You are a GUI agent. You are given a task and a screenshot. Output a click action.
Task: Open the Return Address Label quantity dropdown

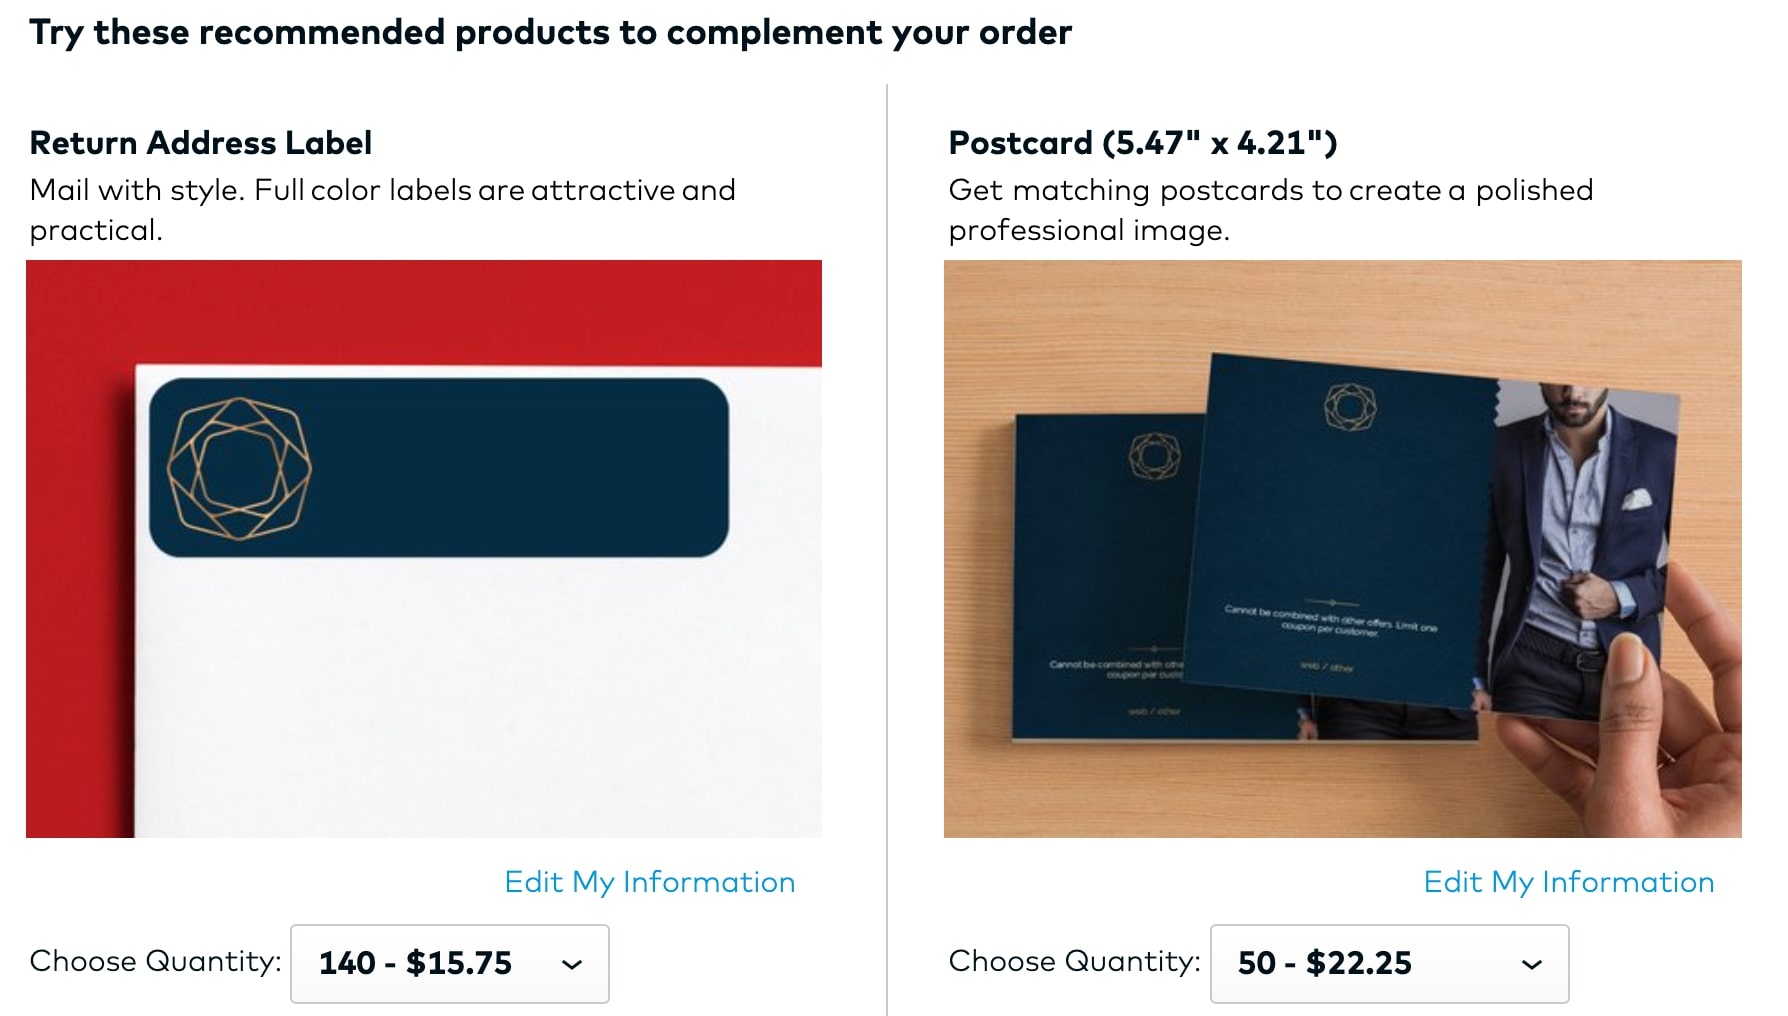450,964
